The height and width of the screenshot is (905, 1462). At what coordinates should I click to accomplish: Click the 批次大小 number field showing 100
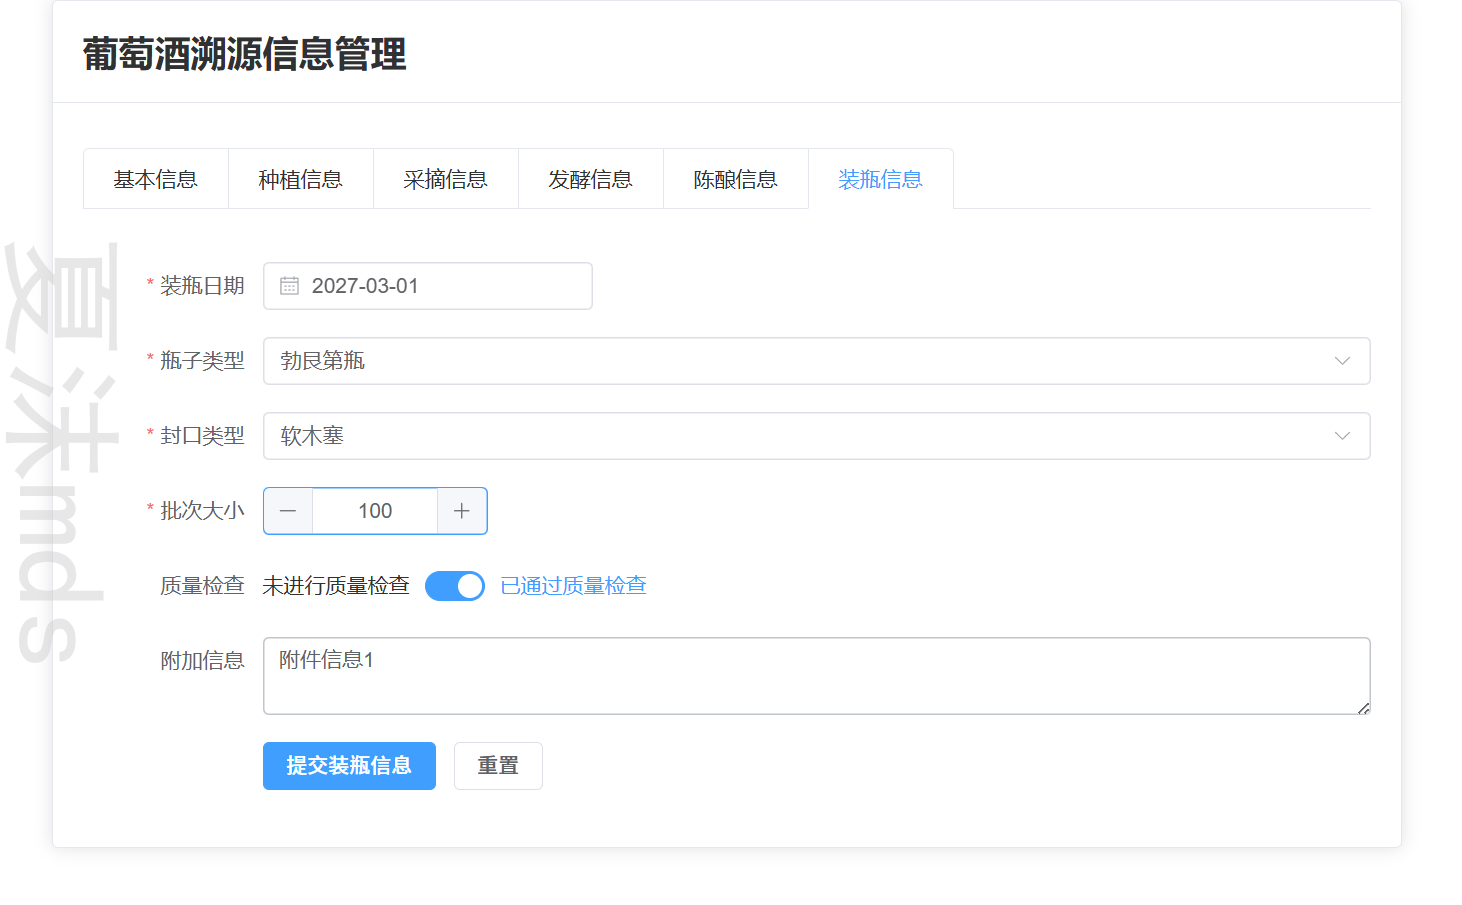point(375,511)
